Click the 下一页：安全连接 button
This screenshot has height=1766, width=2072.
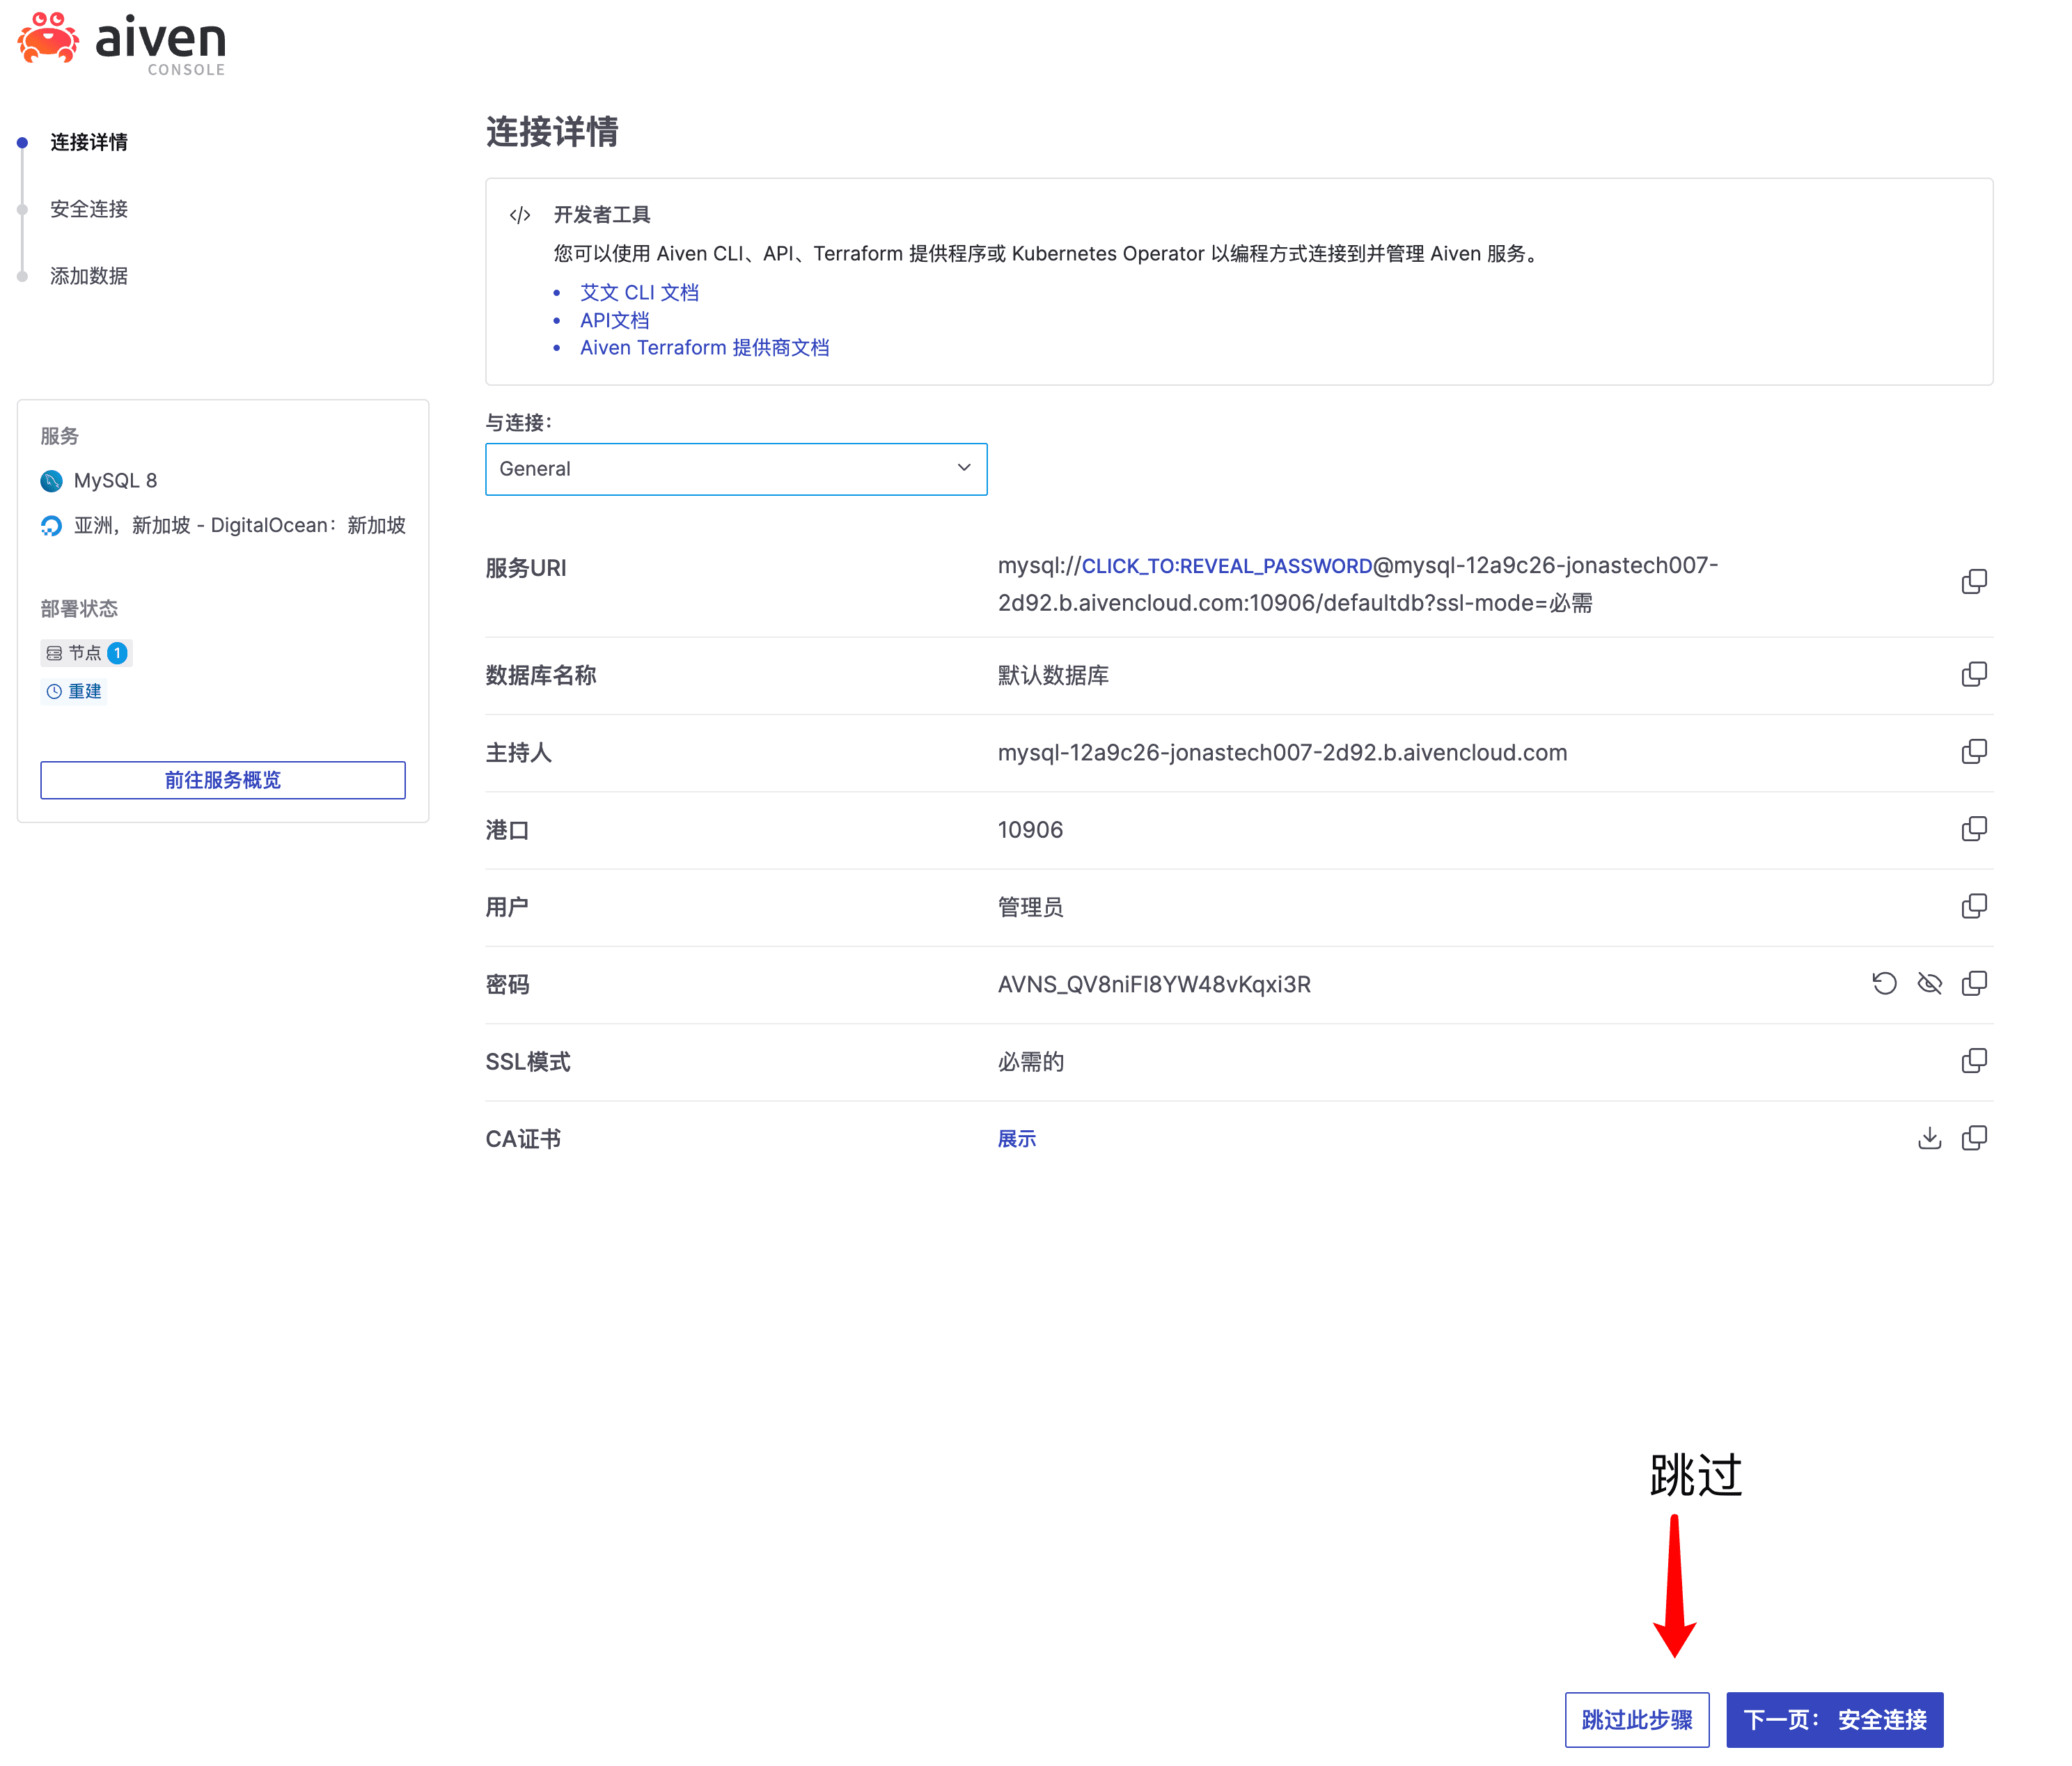click(1834, 1719)
